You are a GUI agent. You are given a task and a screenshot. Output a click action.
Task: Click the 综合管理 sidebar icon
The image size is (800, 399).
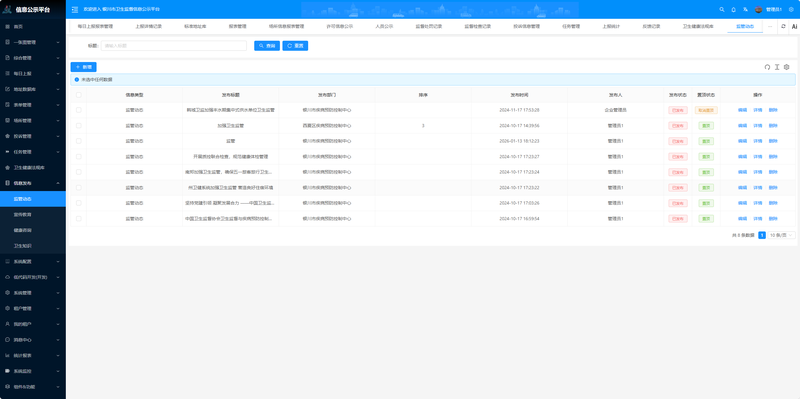click(7, 58)
